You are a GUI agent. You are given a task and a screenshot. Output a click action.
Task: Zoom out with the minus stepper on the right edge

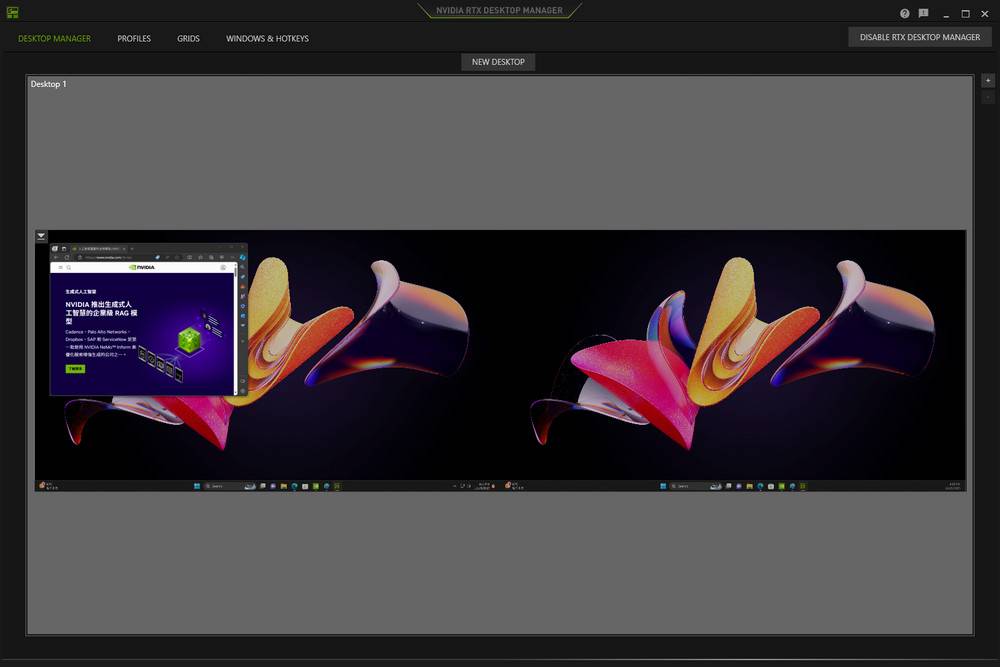pos(988,97)
